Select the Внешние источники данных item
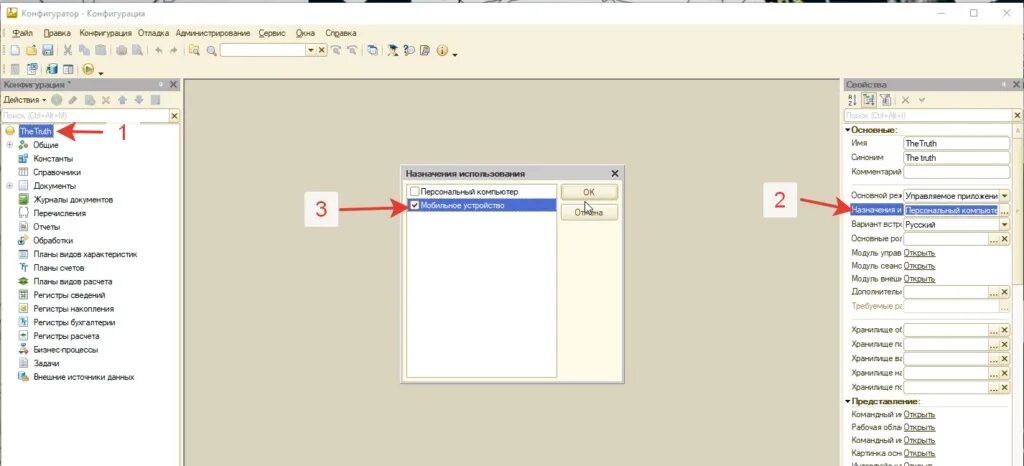 [x=84, y=377]
